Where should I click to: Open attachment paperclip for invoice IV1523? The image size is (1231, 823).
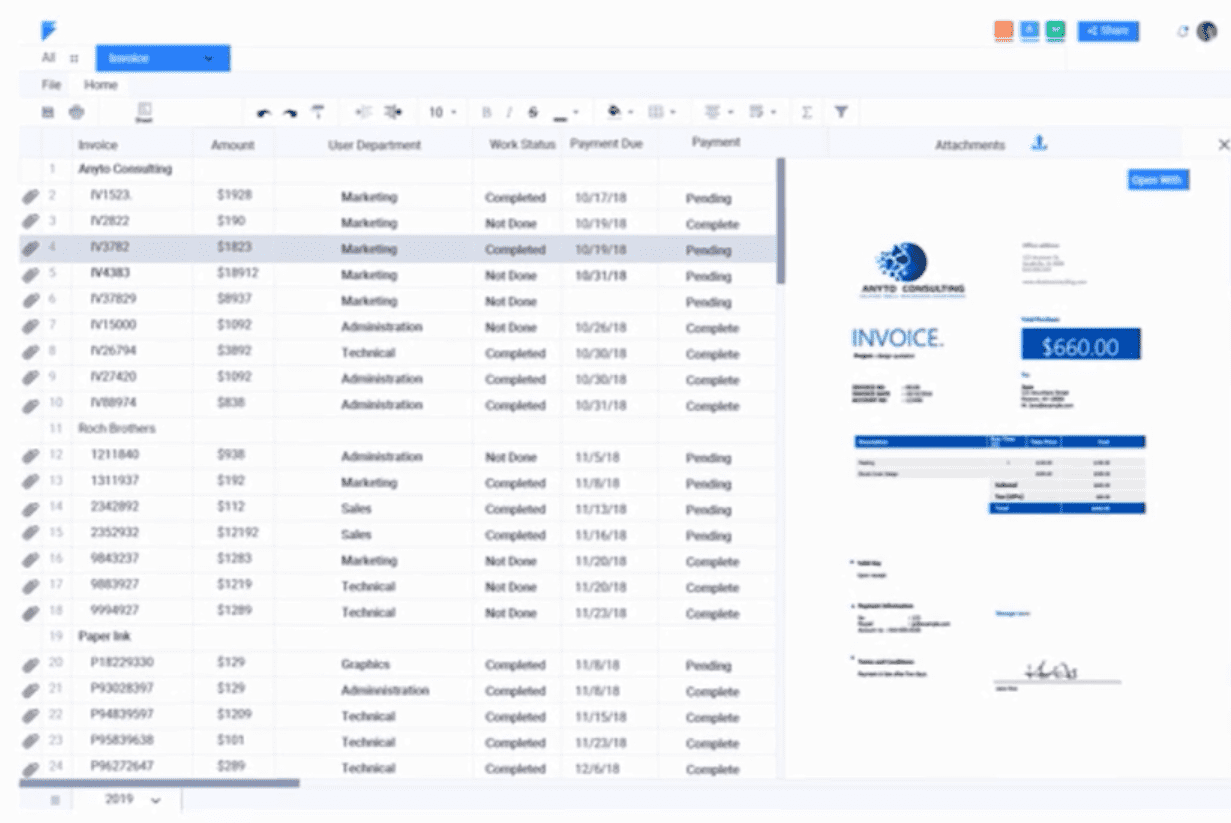[x=31, y=197]
